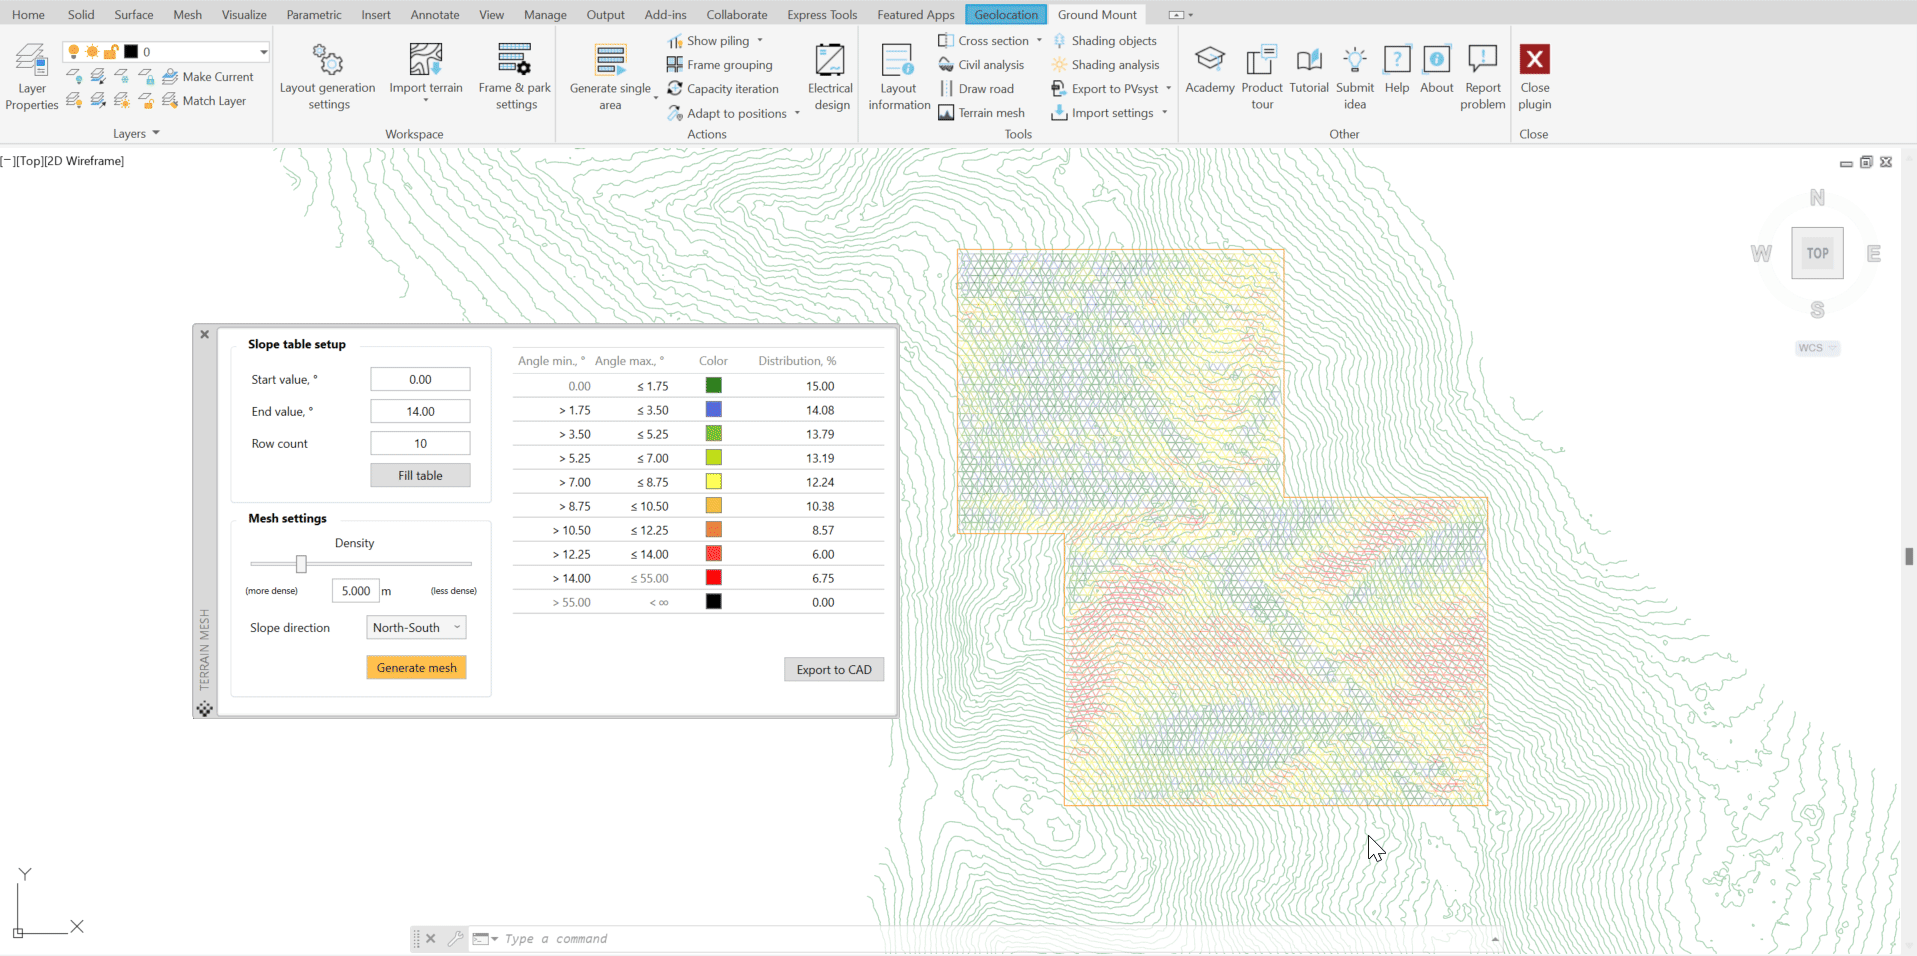The height and width of the screenshot is (956, 1917).
Task: Click the Fill table button
Action: point(419,475)
